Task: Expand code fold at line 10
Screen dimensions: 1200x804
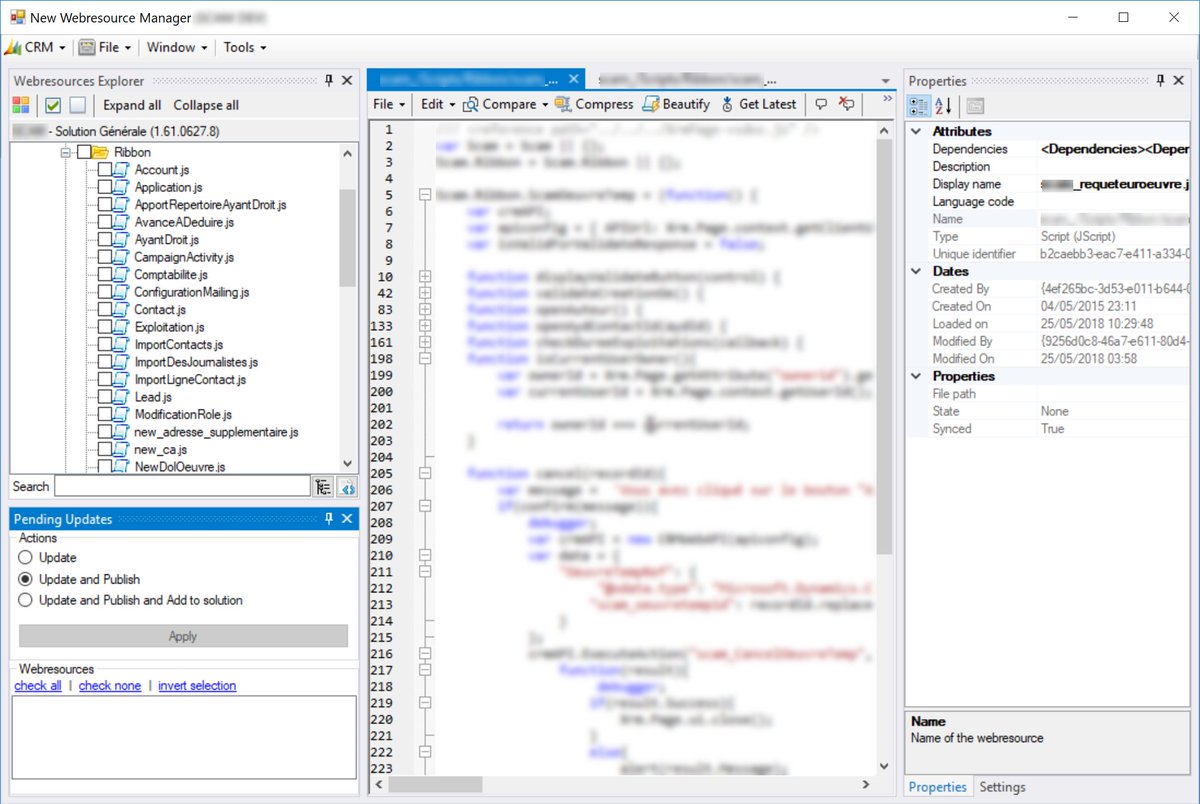Action: (x=425, y=277)
